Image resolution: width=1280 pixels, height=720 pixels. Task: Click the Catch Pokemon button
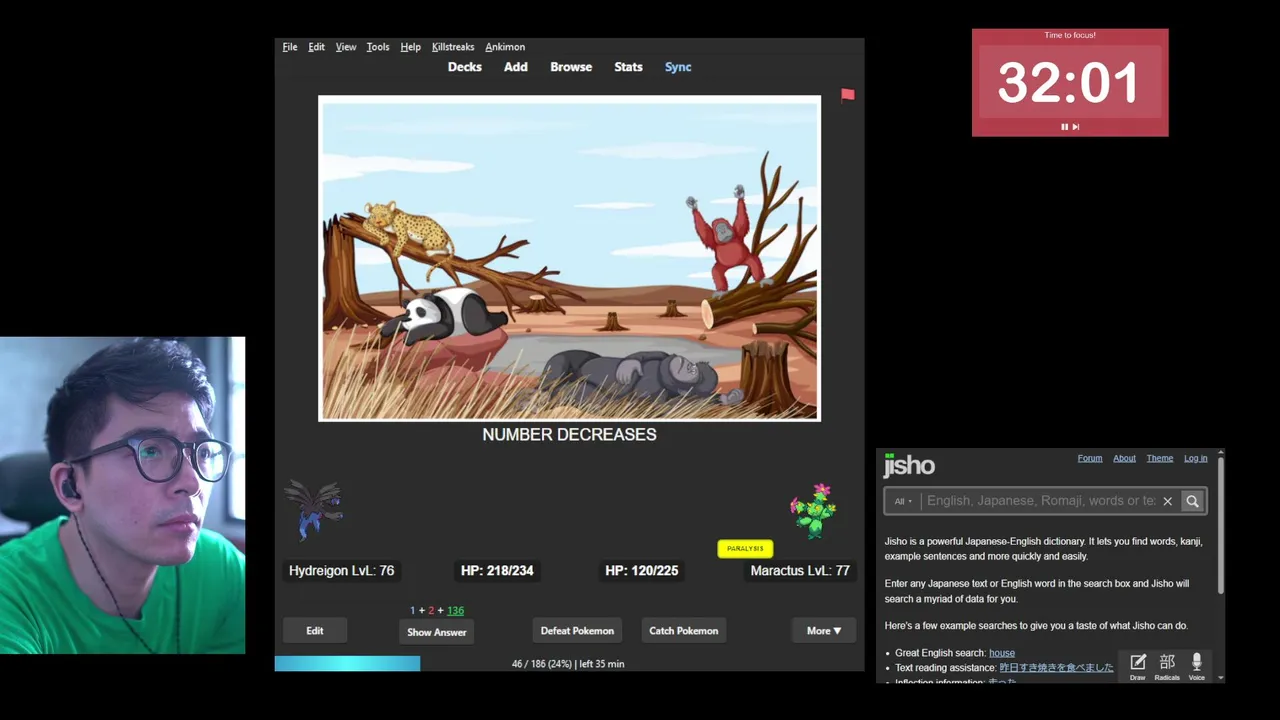pyautogui.click(x=684, y=631)
